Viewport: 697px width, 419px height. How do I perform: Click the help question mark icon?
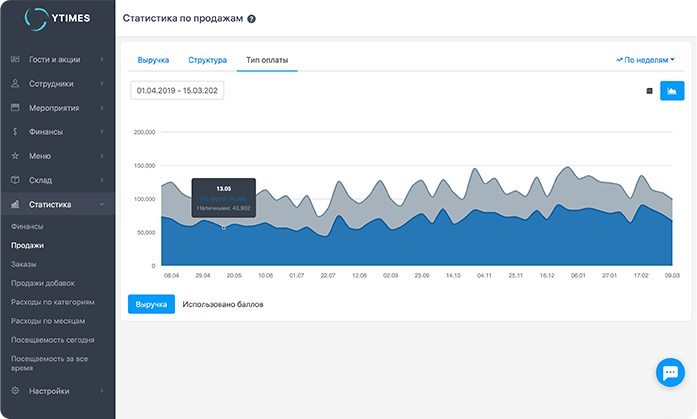pyautogui.click(x=251, y=19)
